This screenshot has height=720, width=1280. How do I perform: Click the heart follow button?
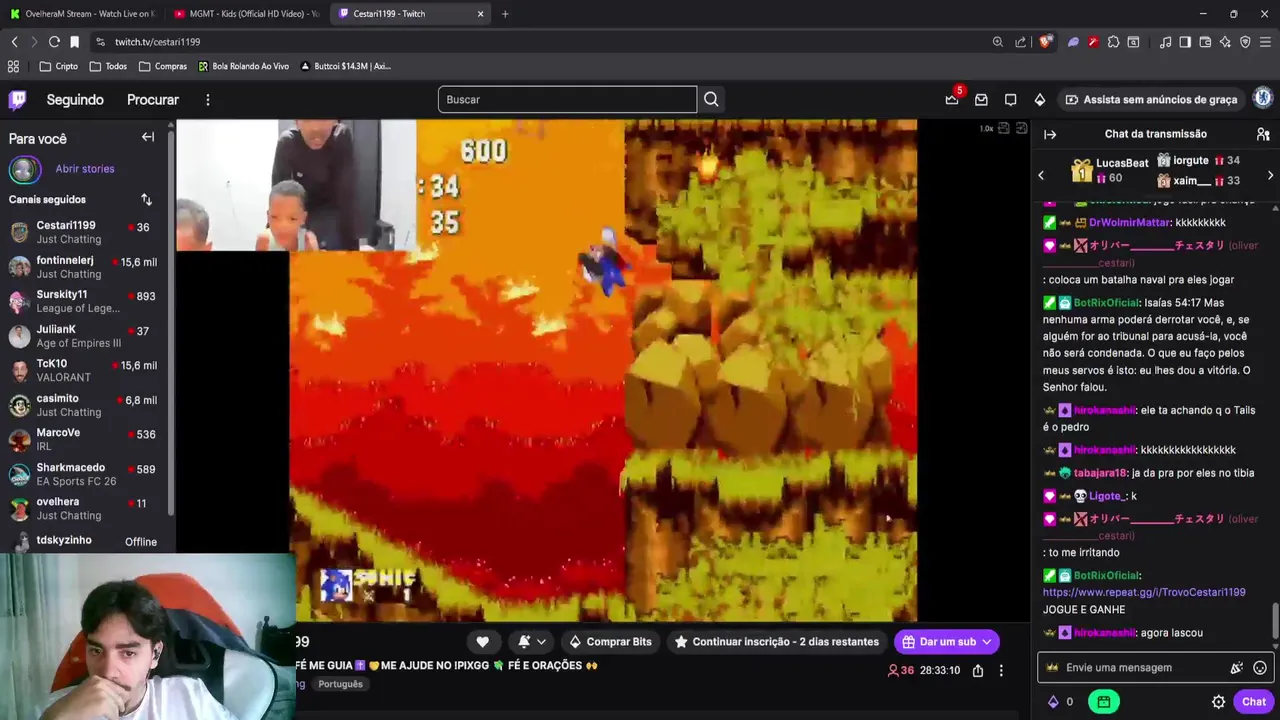click(482, 642)
